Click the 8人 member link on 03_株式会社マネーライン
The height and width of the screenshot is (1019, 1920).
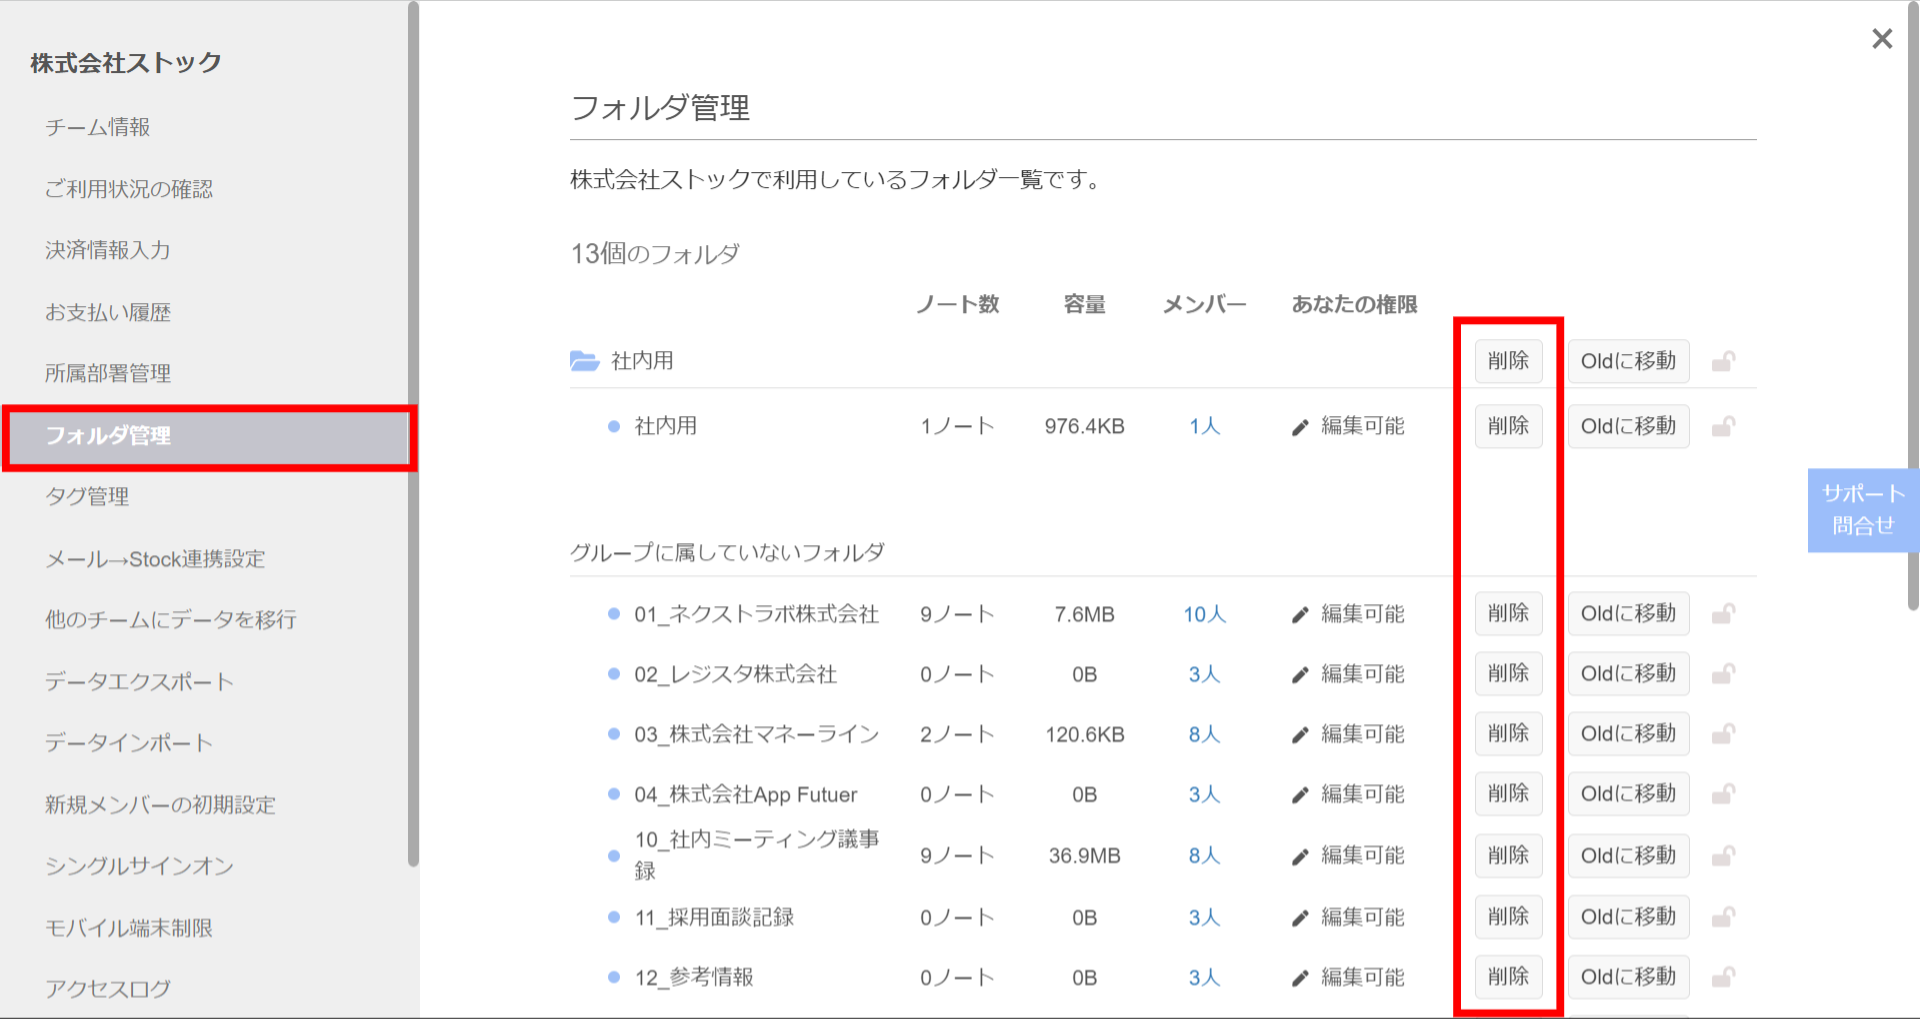point(1204,733)
